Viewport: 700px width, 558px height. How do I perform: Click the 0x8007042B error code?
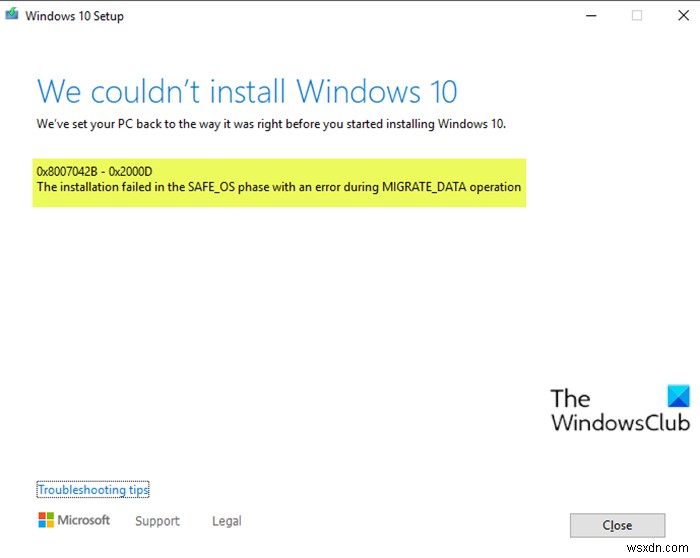[72, 172]
